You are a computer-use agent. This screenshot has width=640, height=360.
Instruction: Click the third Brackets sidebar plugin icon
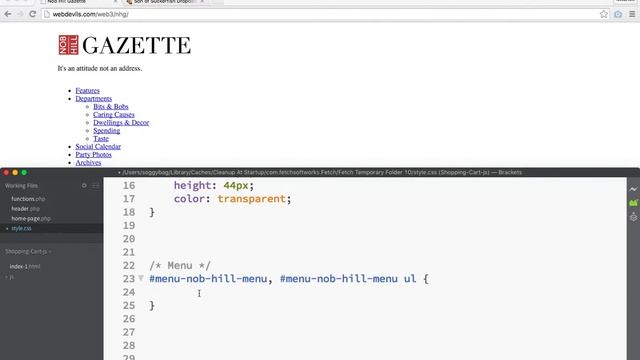(633, 217)
